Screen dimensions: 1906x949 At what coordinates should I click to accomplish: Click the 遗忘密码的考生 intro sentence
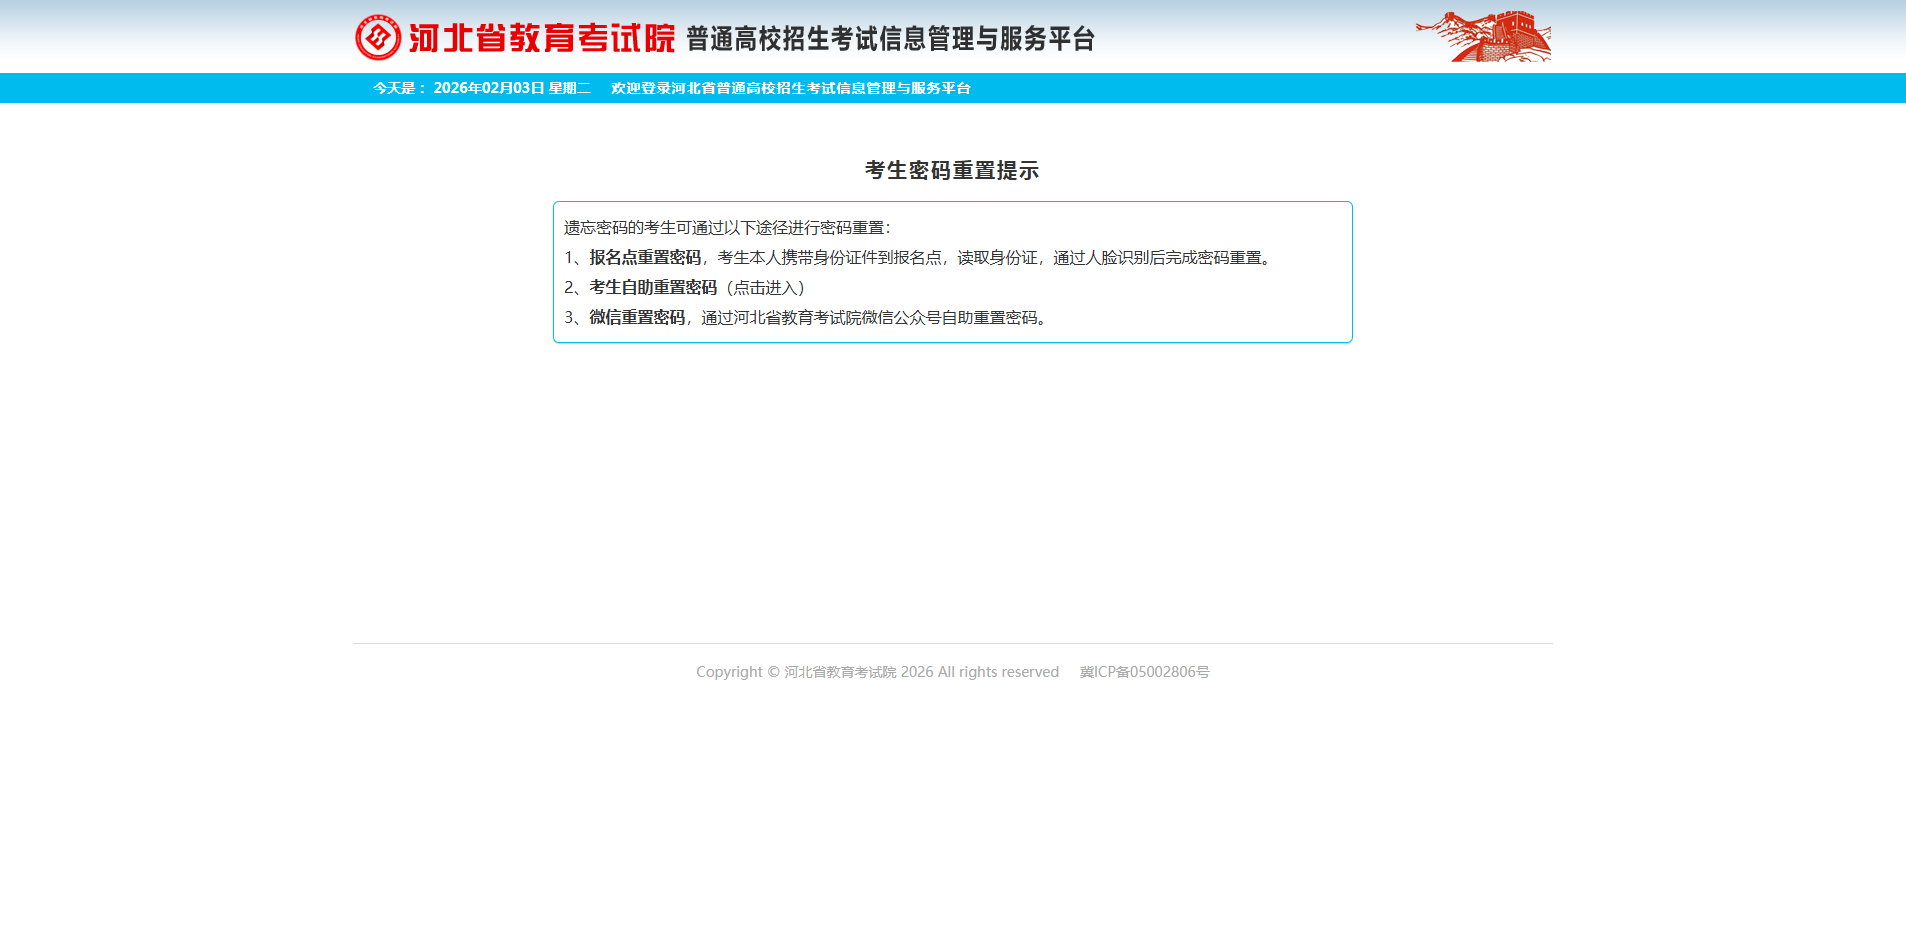pyautogui.click(x=726, y=228)
